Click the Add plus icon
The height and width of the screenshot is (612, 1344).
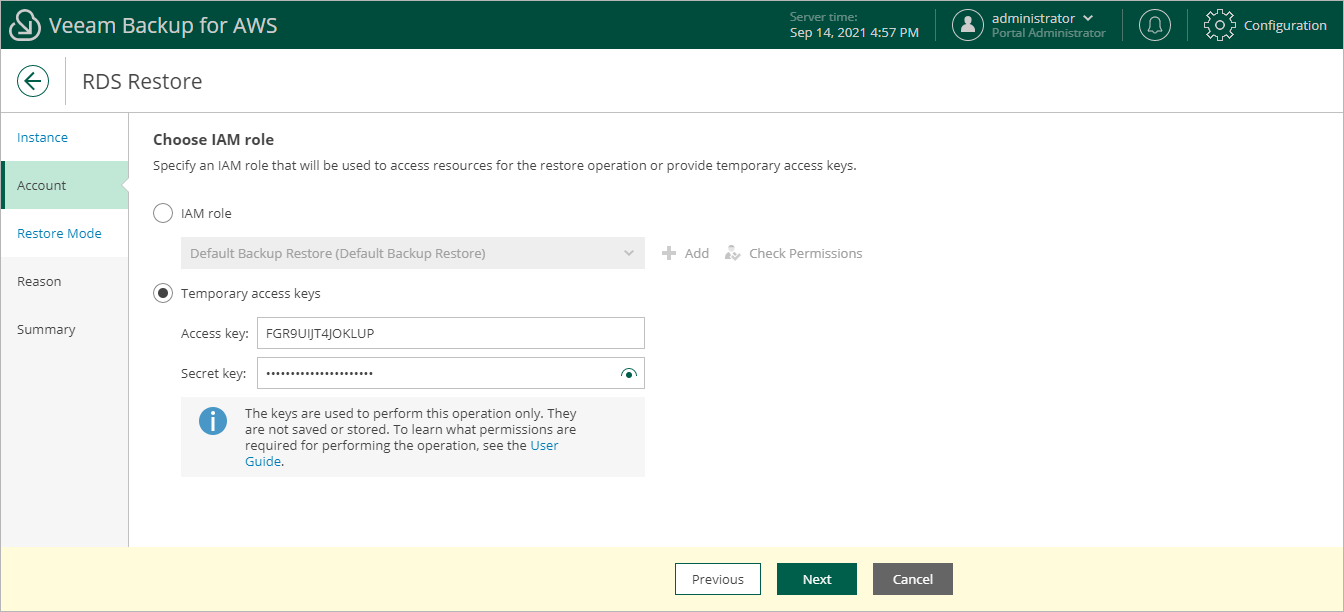[670, 253]
